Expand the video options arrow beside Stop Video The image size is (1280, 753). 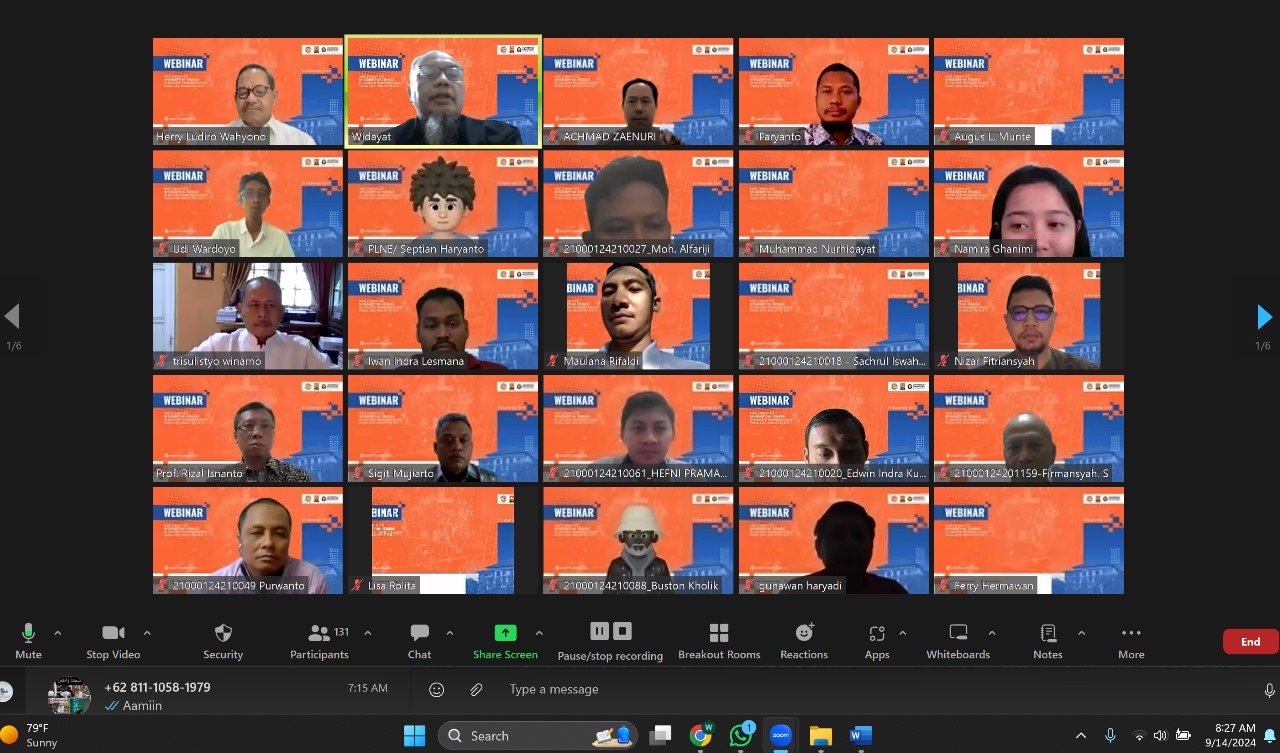coord(147,633)
